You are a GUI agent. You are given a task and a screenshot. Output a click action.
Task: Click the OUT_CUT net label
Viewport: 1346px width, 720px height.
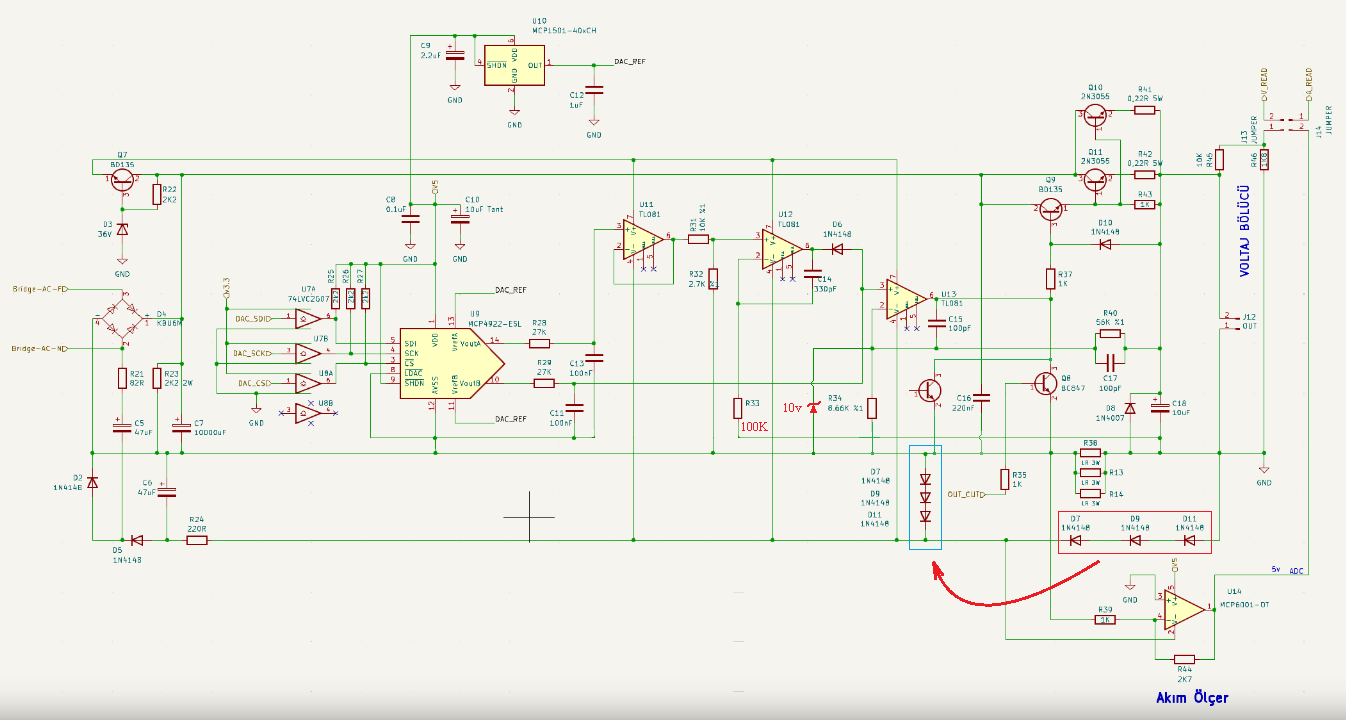coord(965,495)
